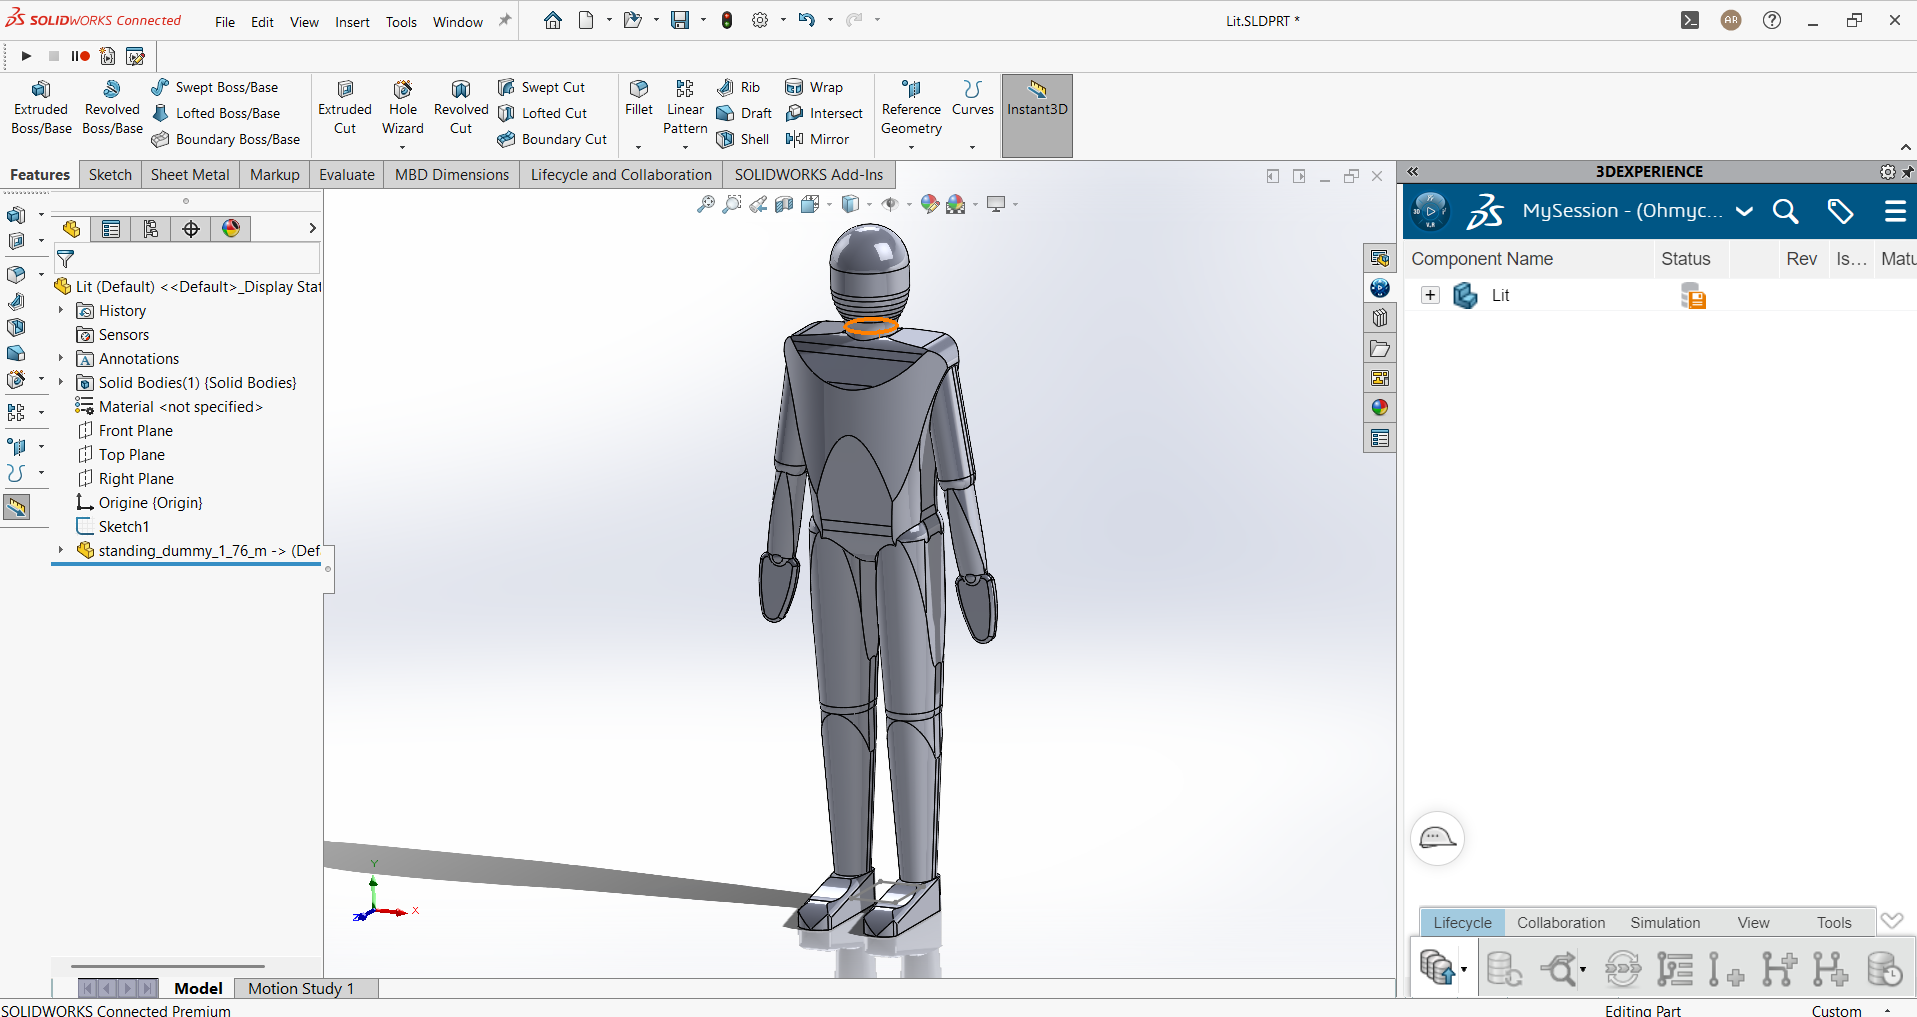Expand the Lit component in Component Name list
This screenshot has height=1017, width=1917.
[1430, 295]
